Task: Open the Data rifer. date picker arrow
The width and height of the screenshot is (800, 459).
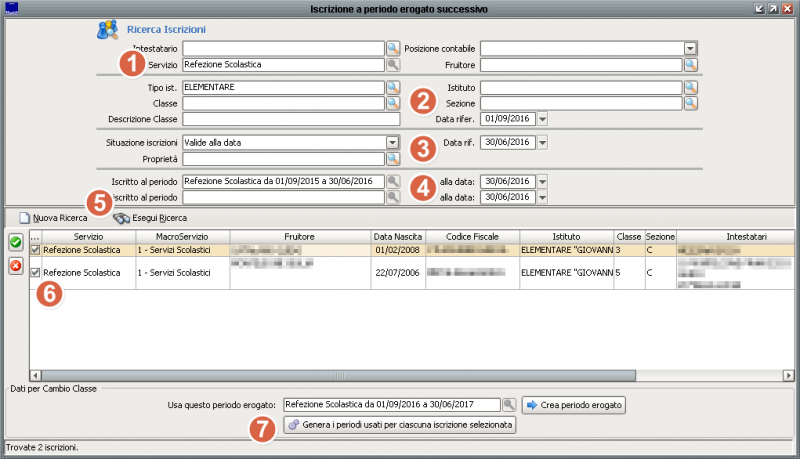Action: coord(542,119)
